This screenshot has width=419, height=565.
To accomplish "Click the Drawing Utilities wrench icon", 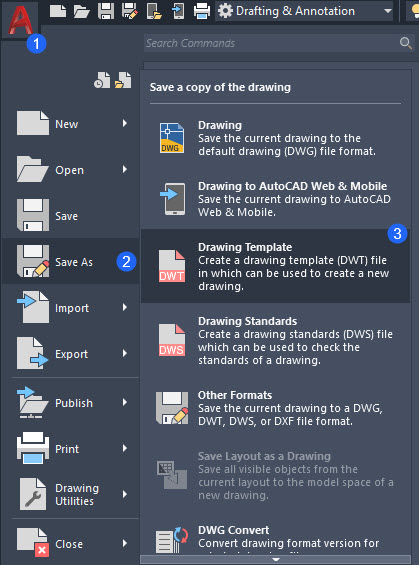I will click(32, 494).
